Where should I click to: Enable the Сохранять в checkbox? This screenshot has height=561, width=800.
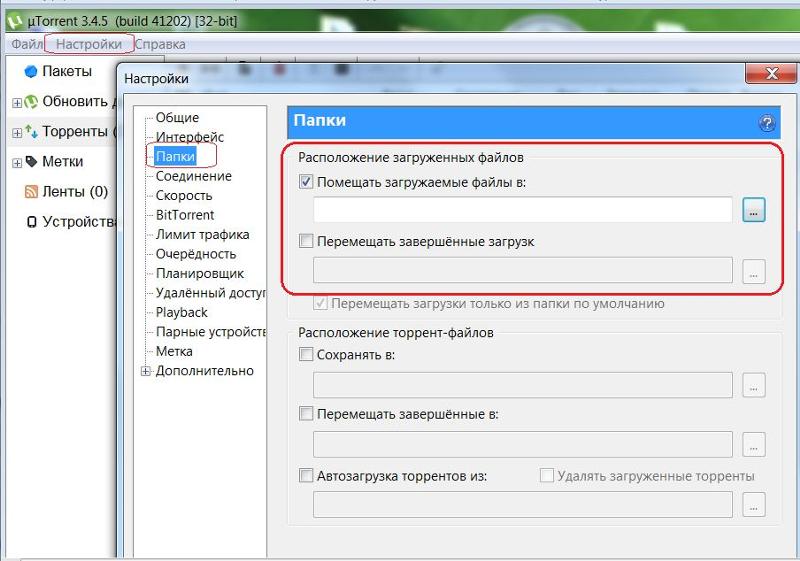point(306,354)
